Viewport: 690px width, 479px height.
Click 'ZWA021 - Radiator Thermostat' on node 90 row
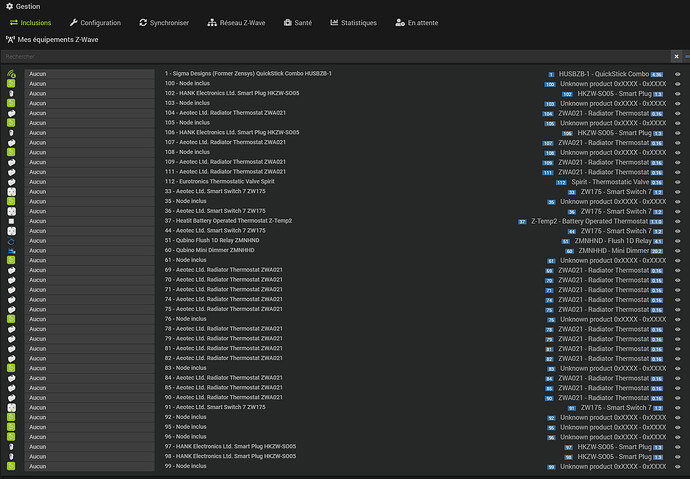click(603, 398)
